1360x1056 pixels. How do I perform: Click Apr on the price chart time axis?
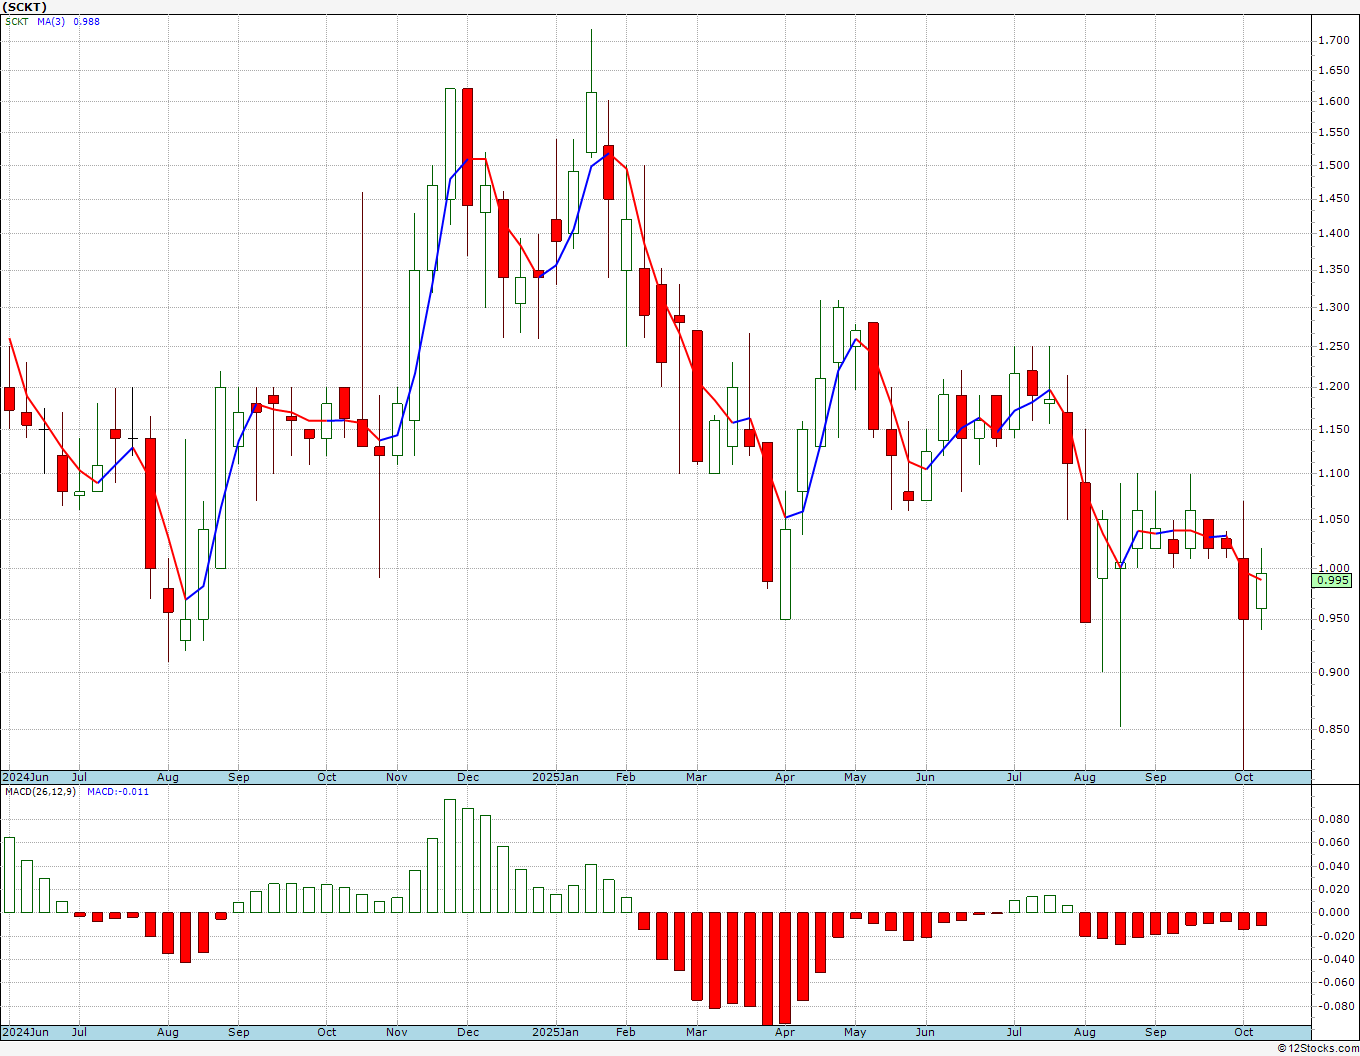[x=785, y=777]
